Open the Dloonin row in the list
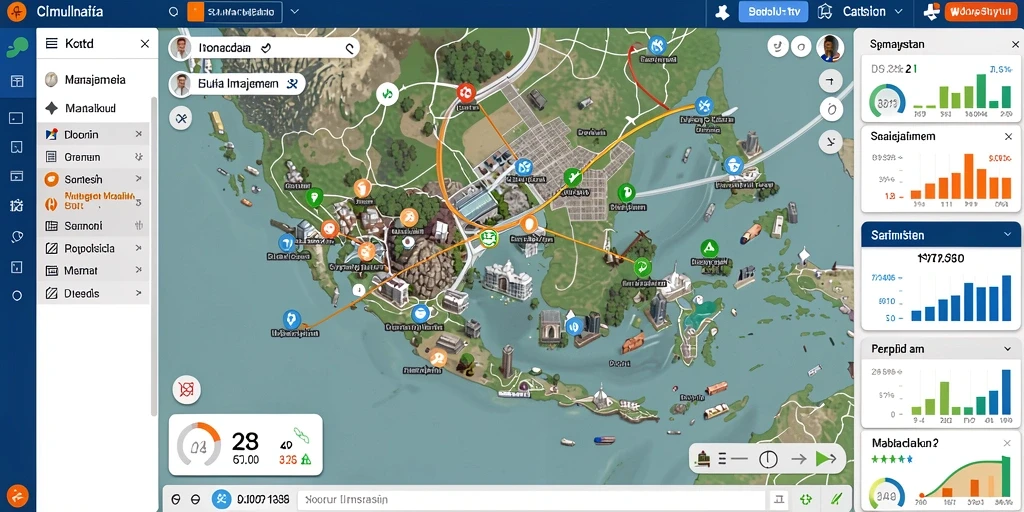Image resolution: width=1024 pixels, height=512 pixels. coord(93,135)
